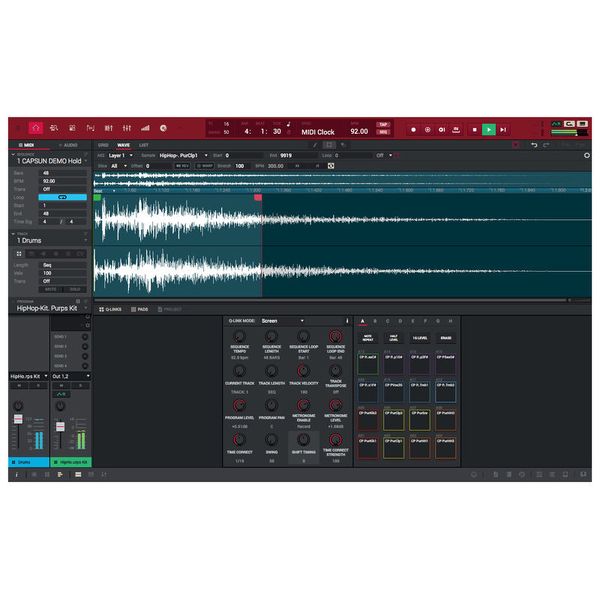The height and width of the screenshot is (600, 600).
Task: Open the channel mixer sliders icon
Action: point(127,128)
